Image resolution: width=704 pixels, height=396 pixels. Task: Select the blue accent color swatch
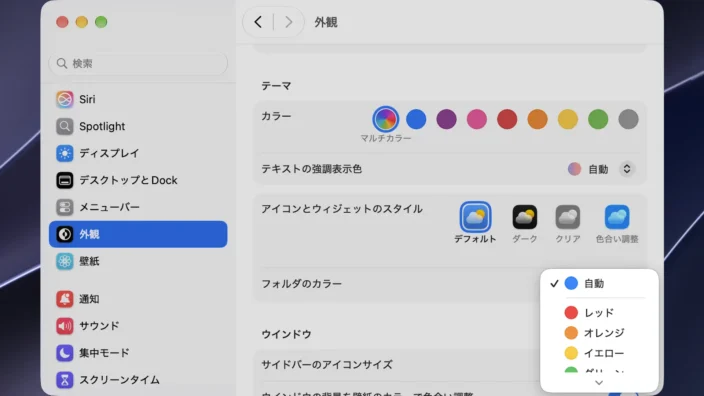[416, 119]
